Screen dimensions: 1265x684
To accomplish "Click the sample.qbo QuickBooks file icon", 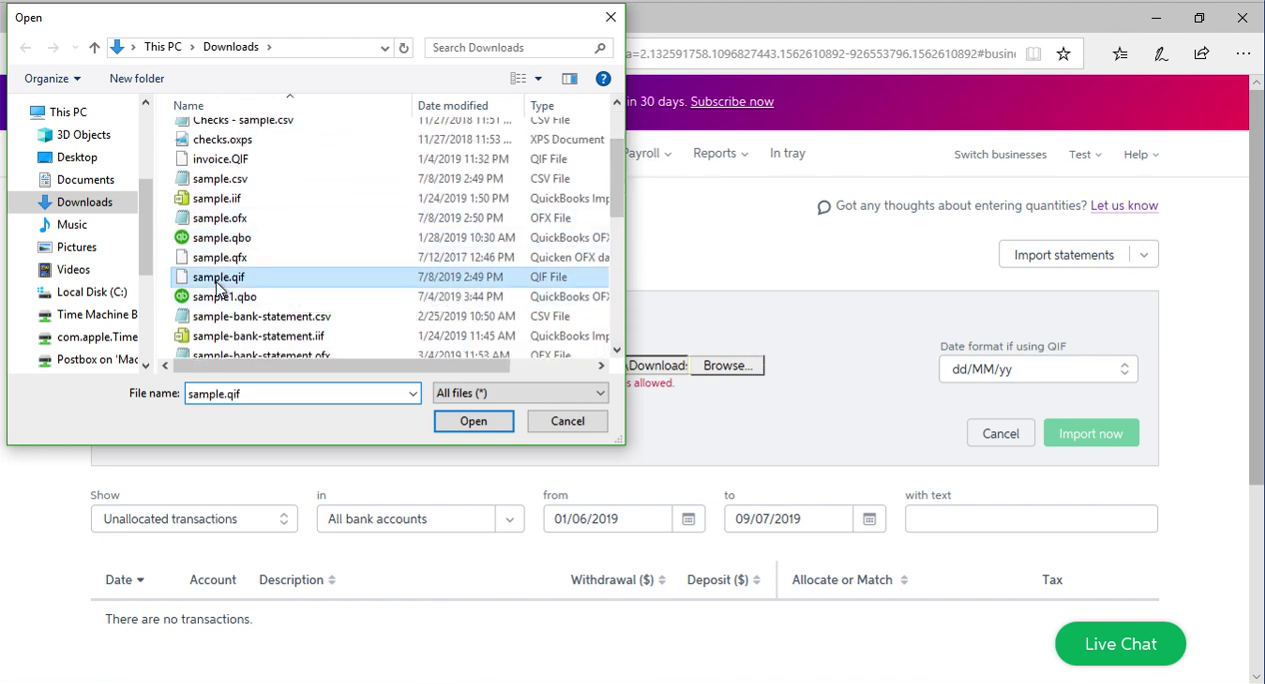I will pos(181,238).
